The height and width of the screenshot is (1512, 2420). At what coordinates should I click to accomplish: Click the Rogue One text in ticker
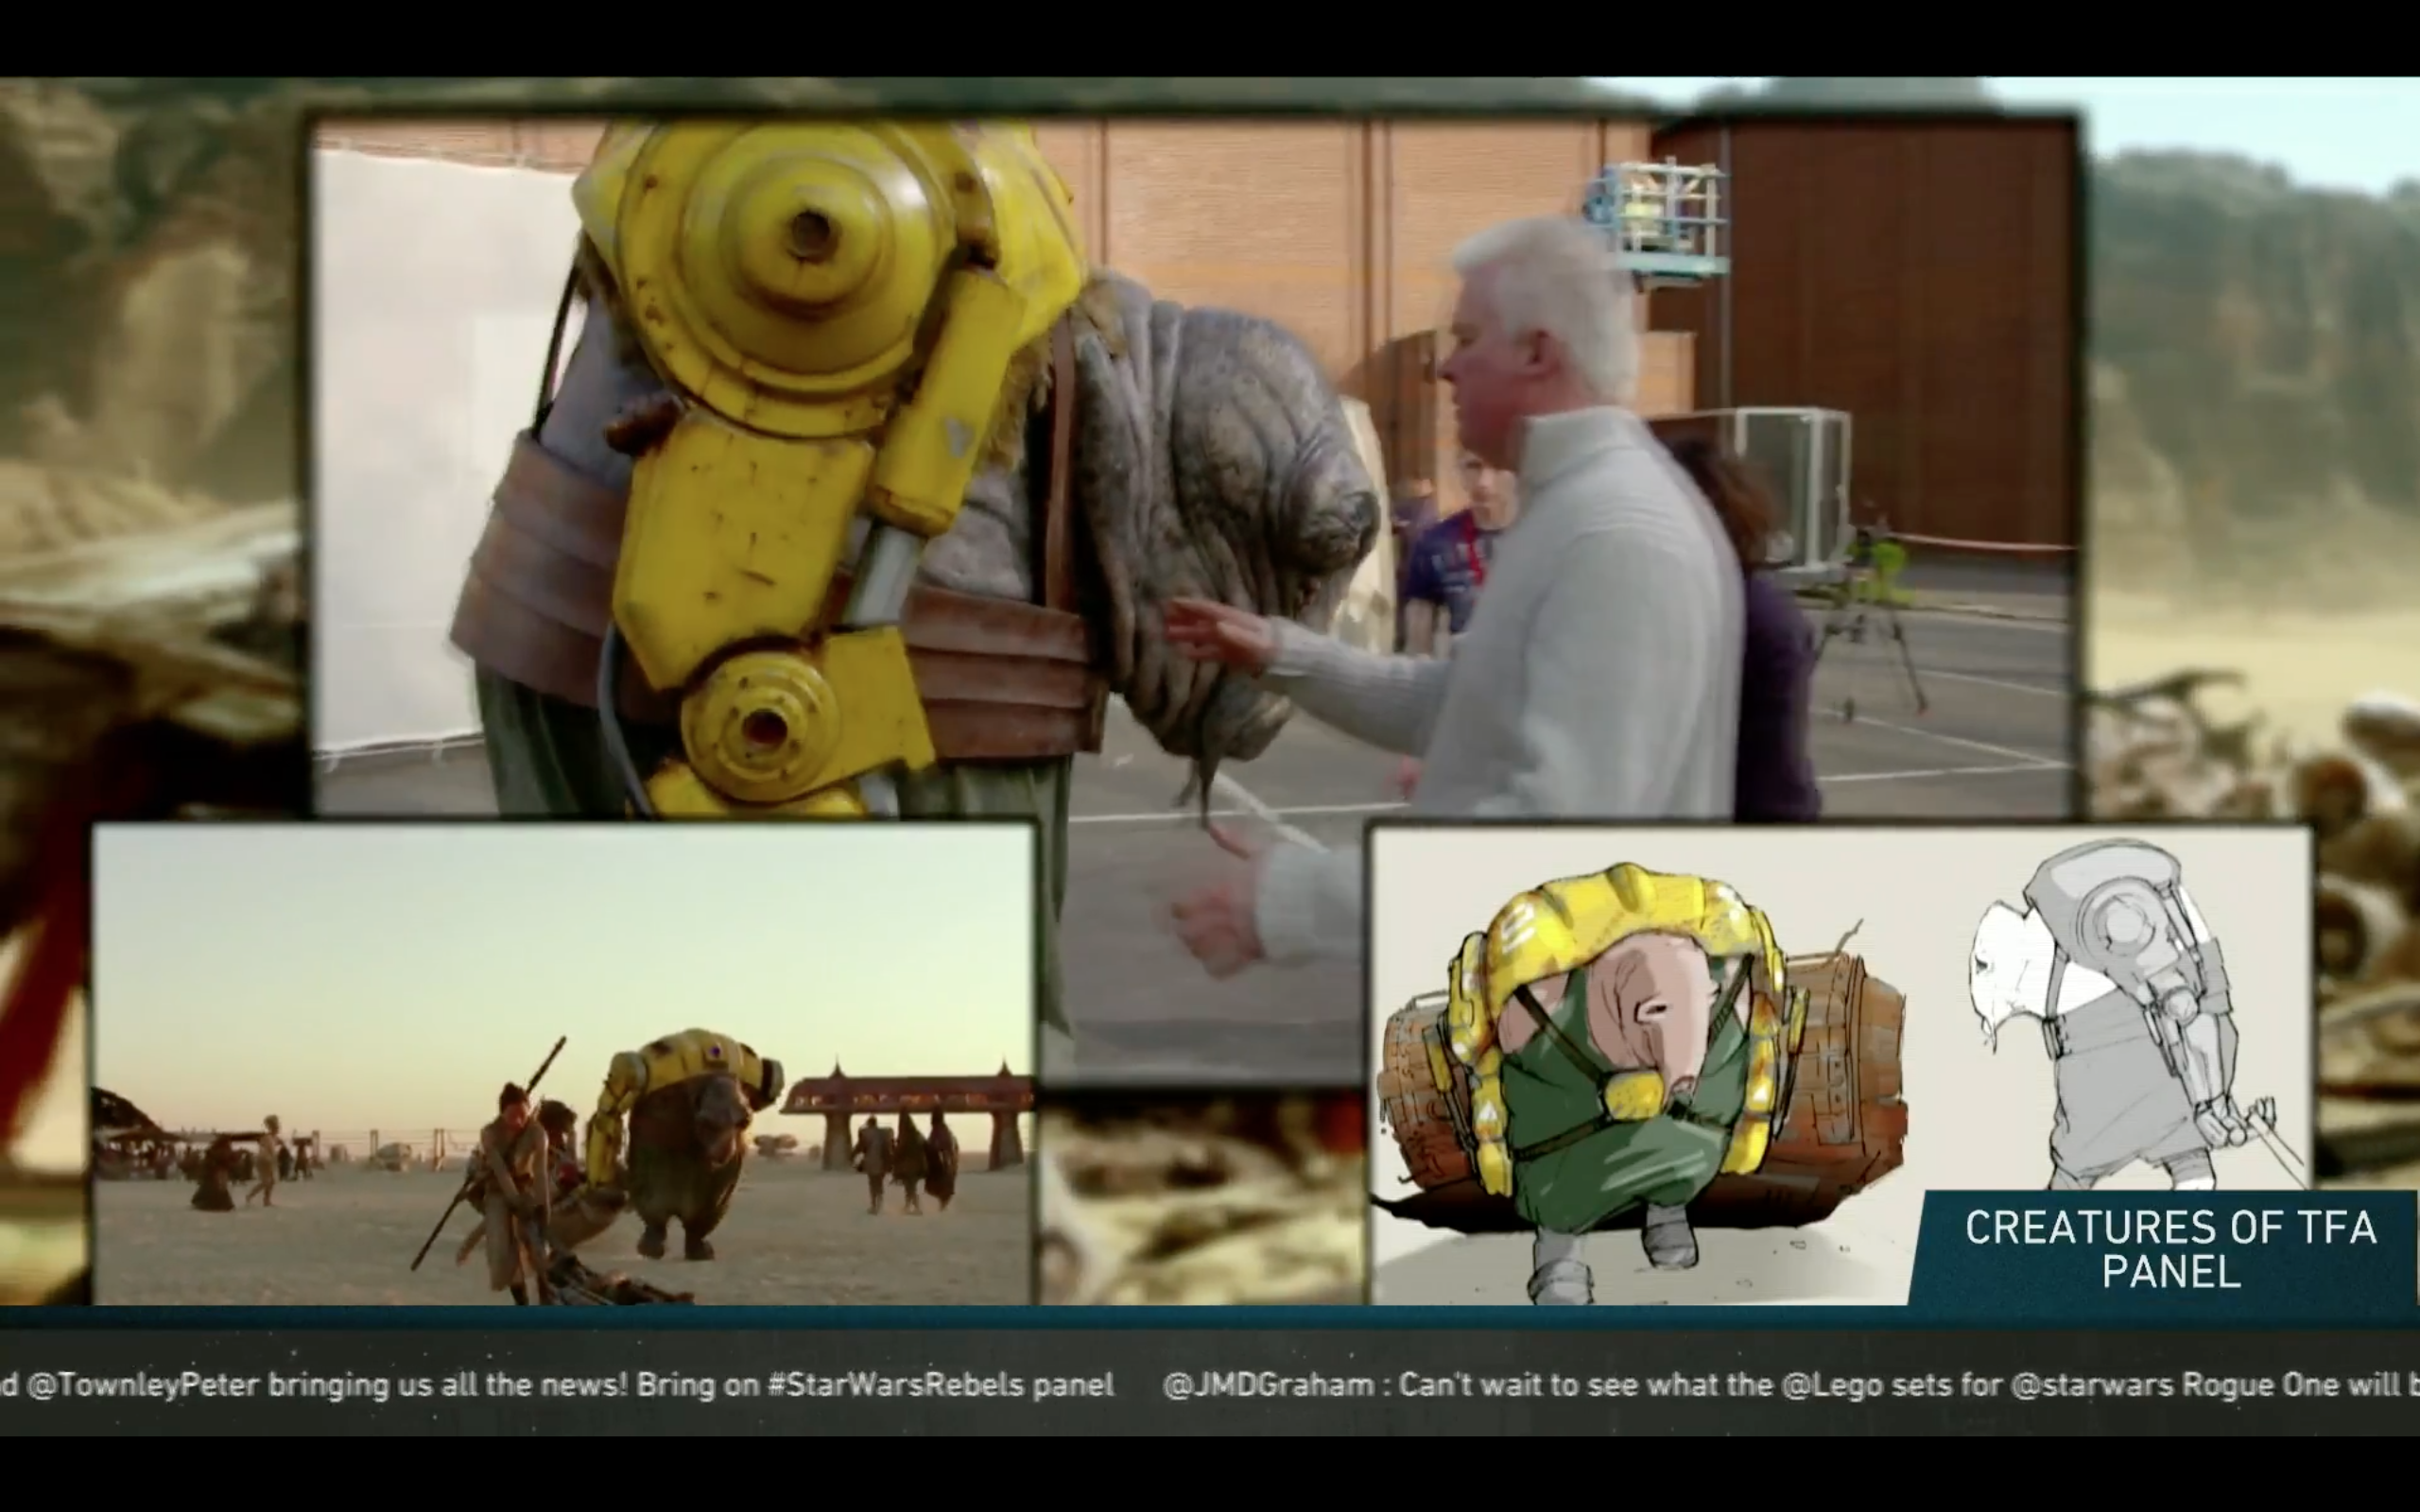(x=2260, y=1385)
